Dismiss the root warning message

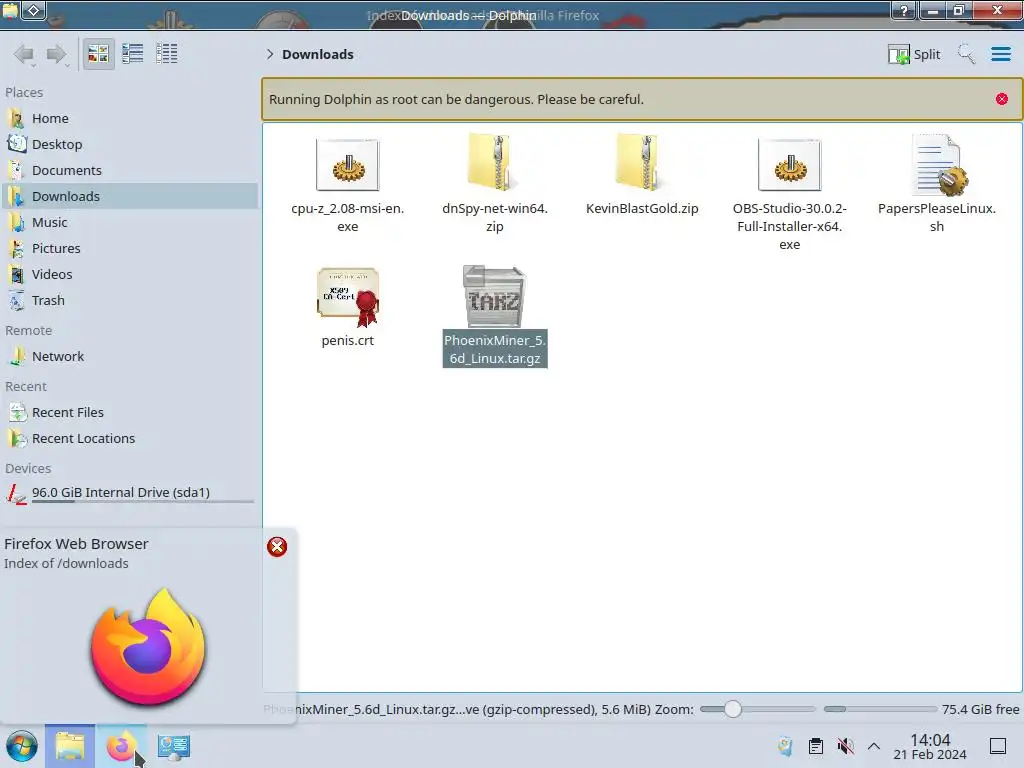coord(1002,99)
